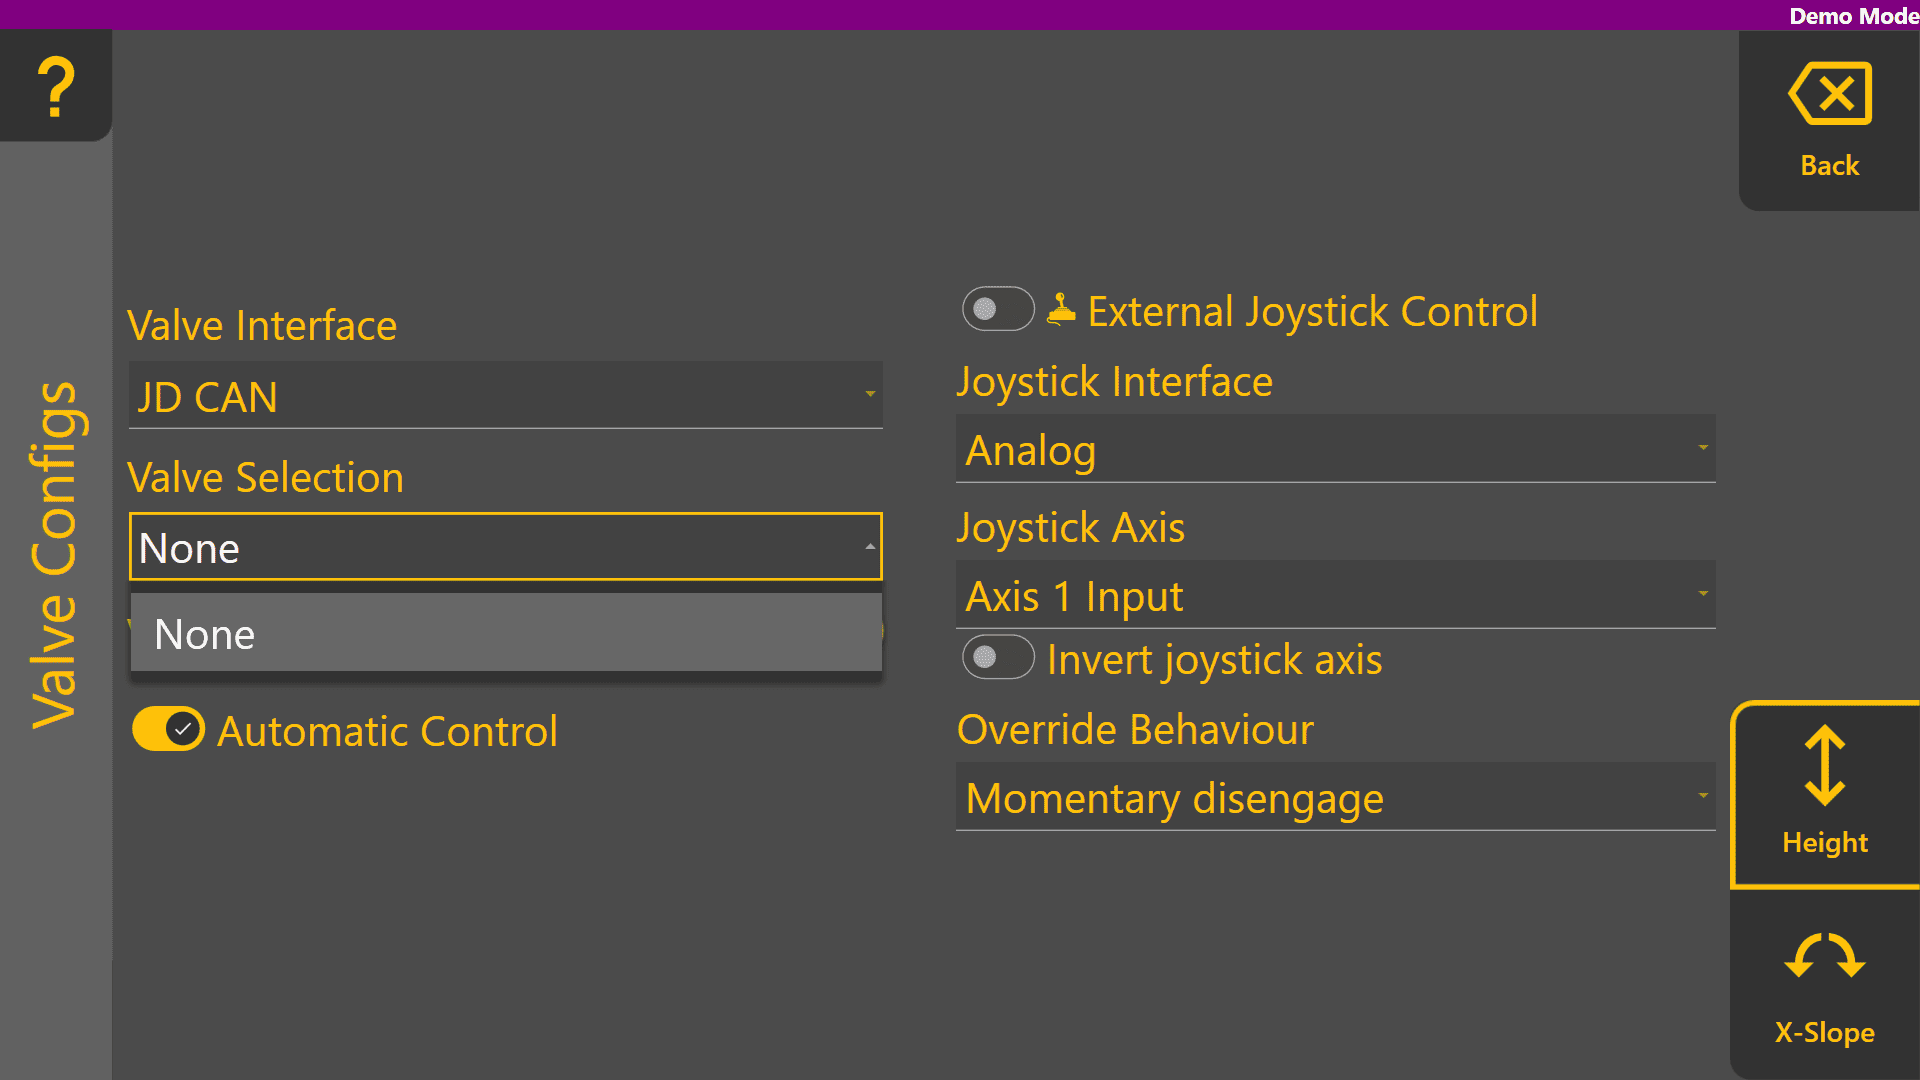This screenshot has height=1080, width=1920.
Task: Switch to the Height tab label
Action: tap(1824, 842)
